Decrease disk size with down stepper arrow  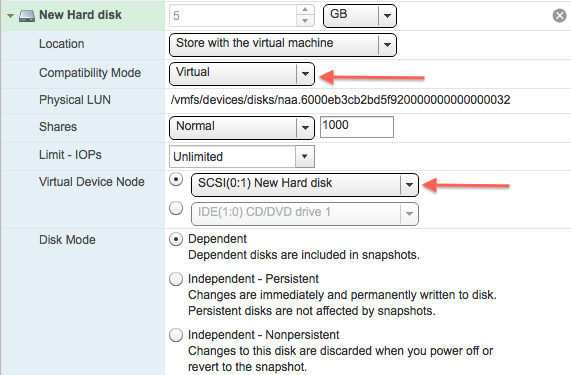(305, 21)
